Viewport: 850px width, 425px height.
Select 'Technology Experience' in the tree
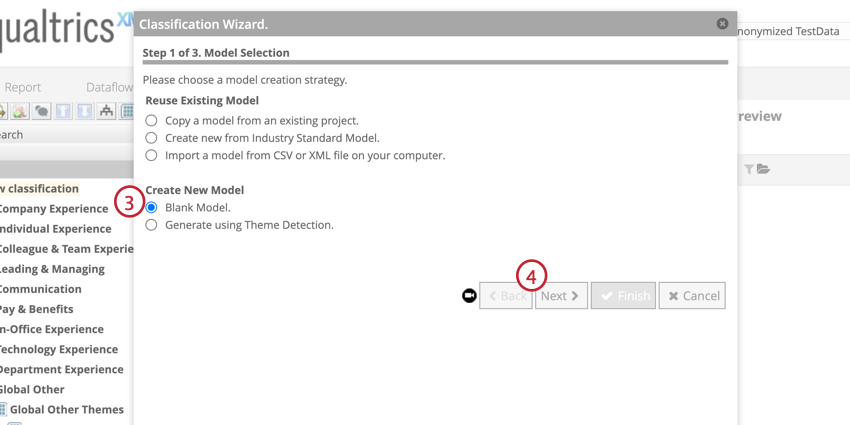click(59, 349)
